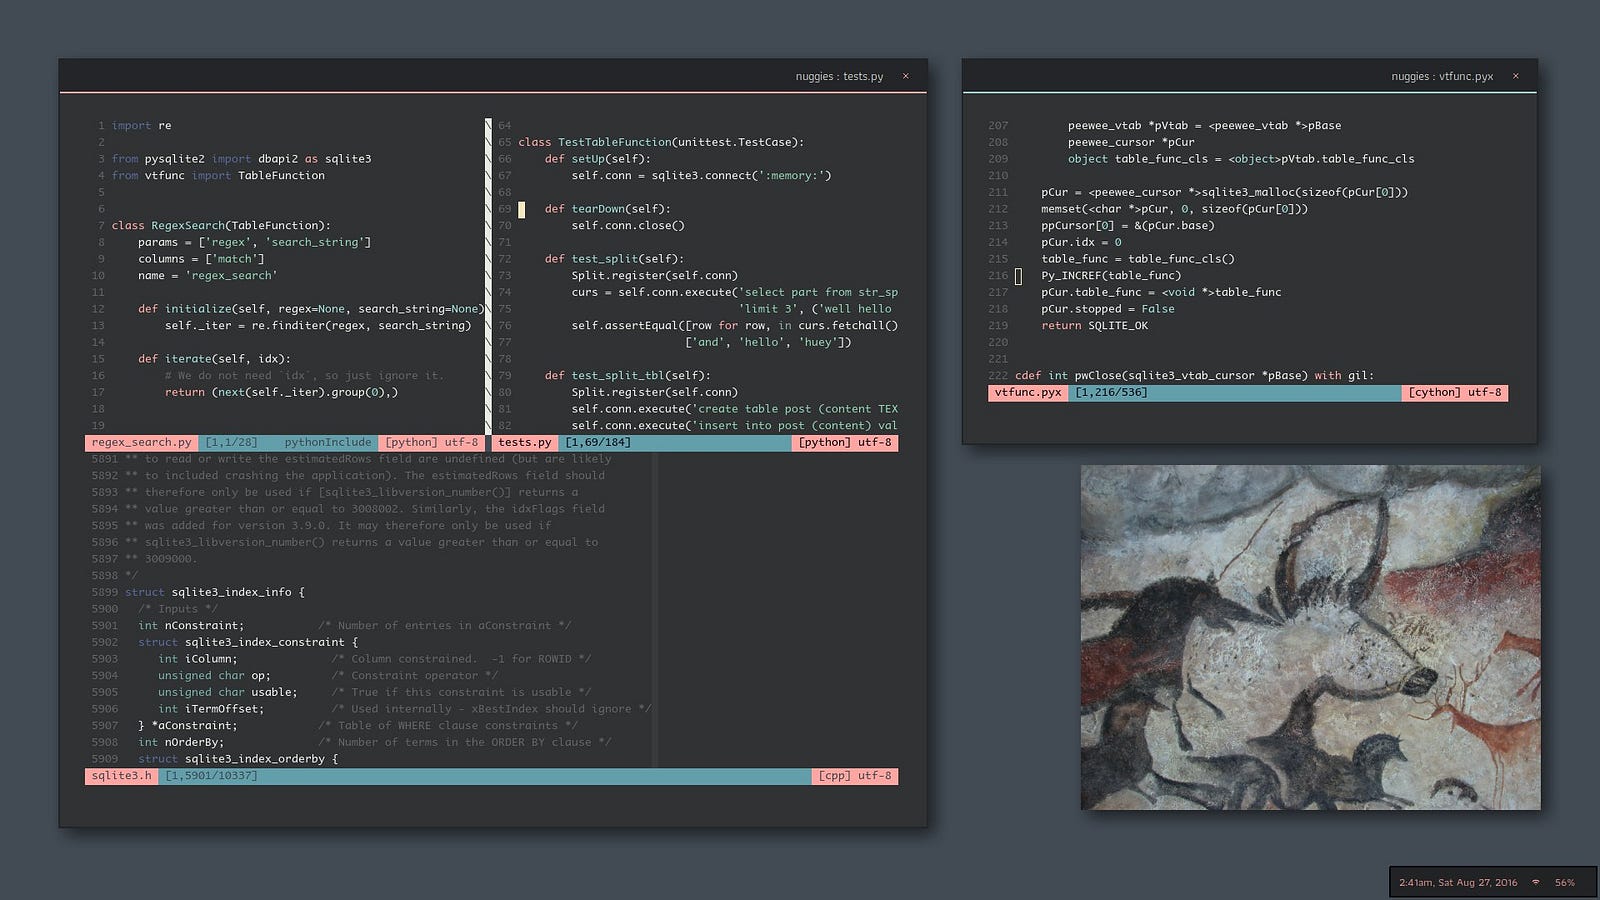
Task: Click 'def setUp(self):'
Action: 598,159
